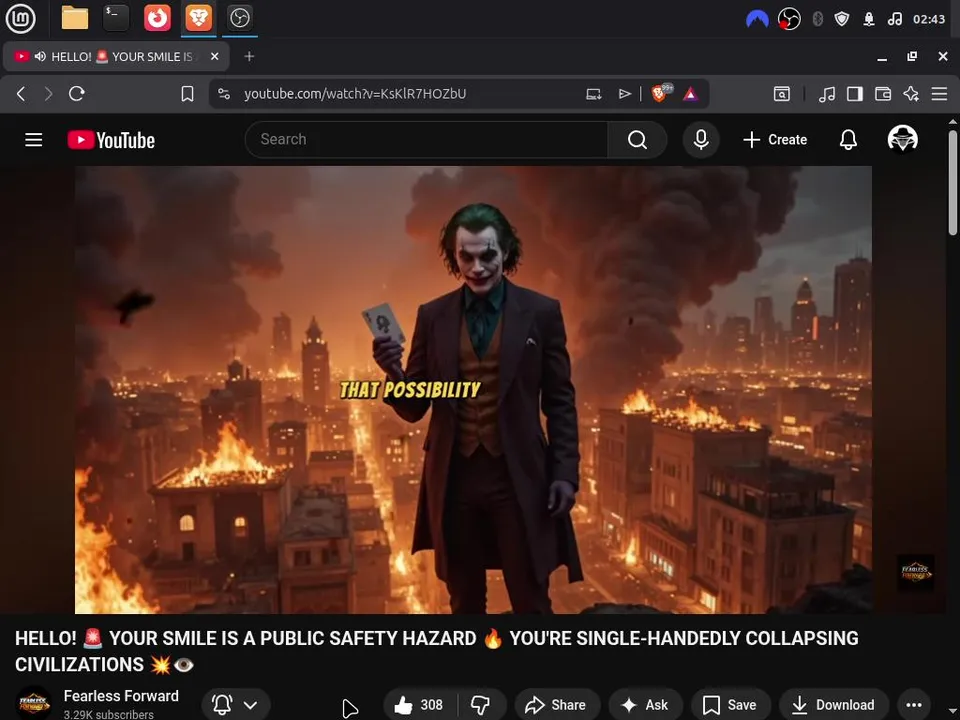Open the file manager from the taskbar
Viewport: 960px width, 720px height.
pos(75,18)
